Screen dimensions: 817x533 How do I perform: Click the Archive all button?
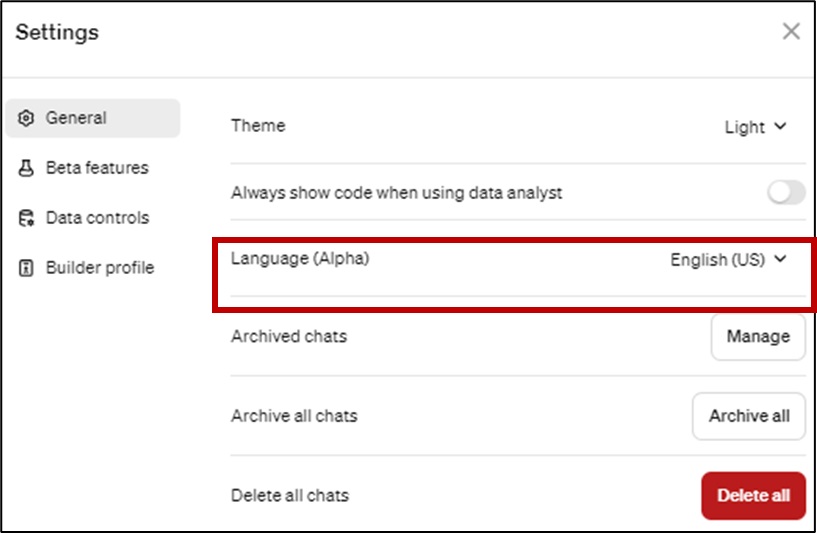tap(749, 416)
